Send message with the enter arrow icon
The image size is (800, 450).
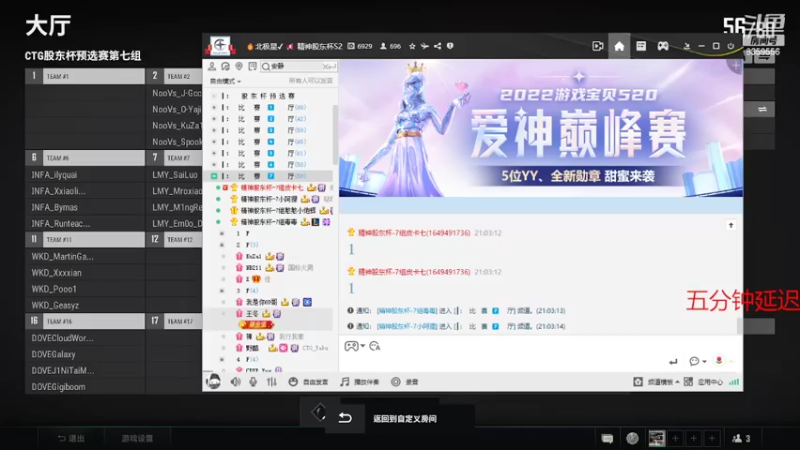[673, 362]
